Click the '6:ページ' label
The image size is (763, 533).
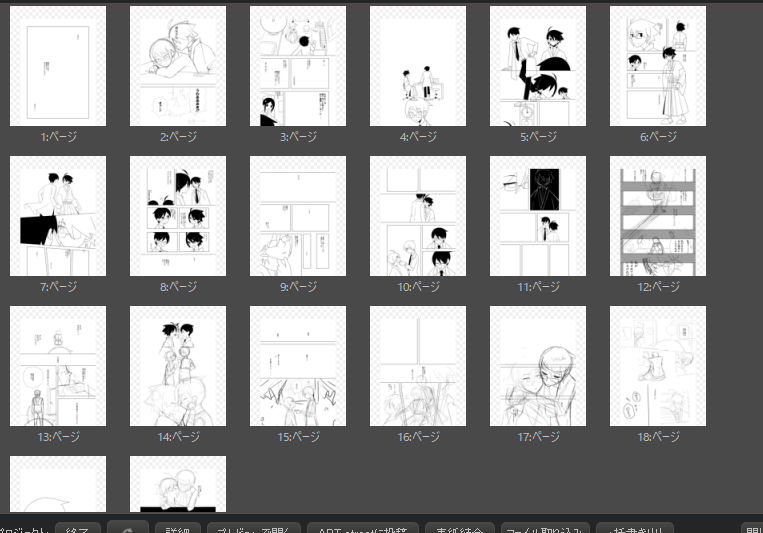658,137
